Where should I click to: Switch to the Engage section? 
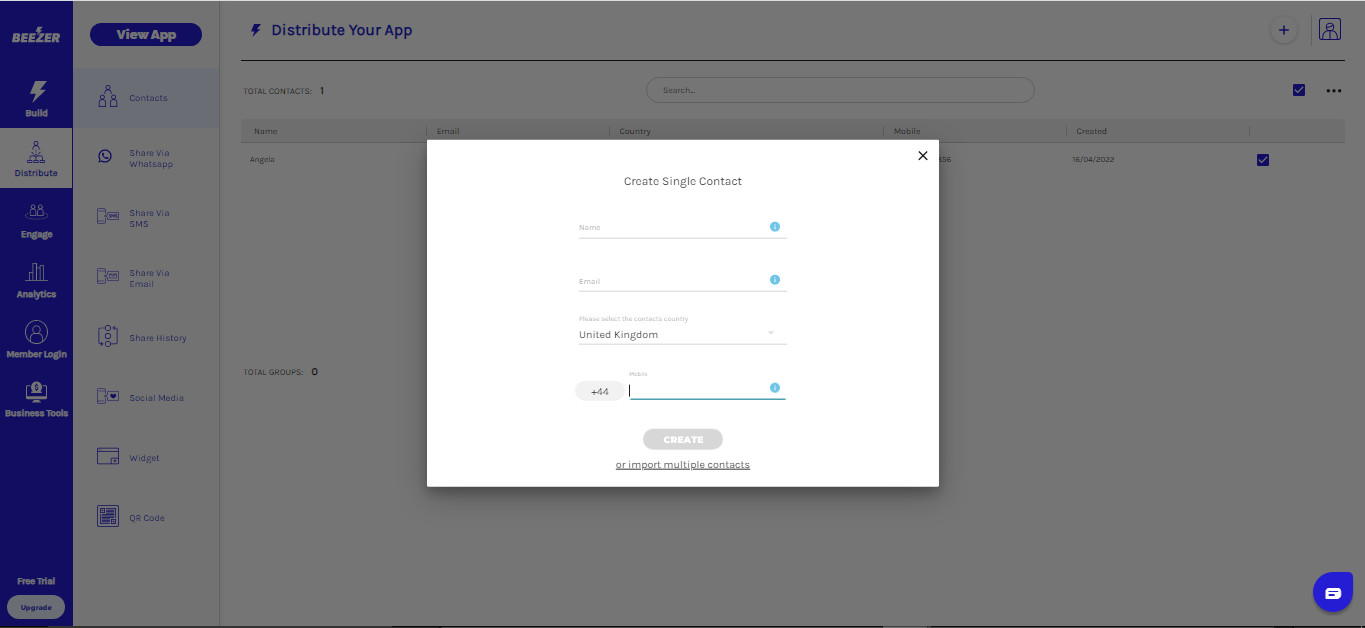click(36, 220)
